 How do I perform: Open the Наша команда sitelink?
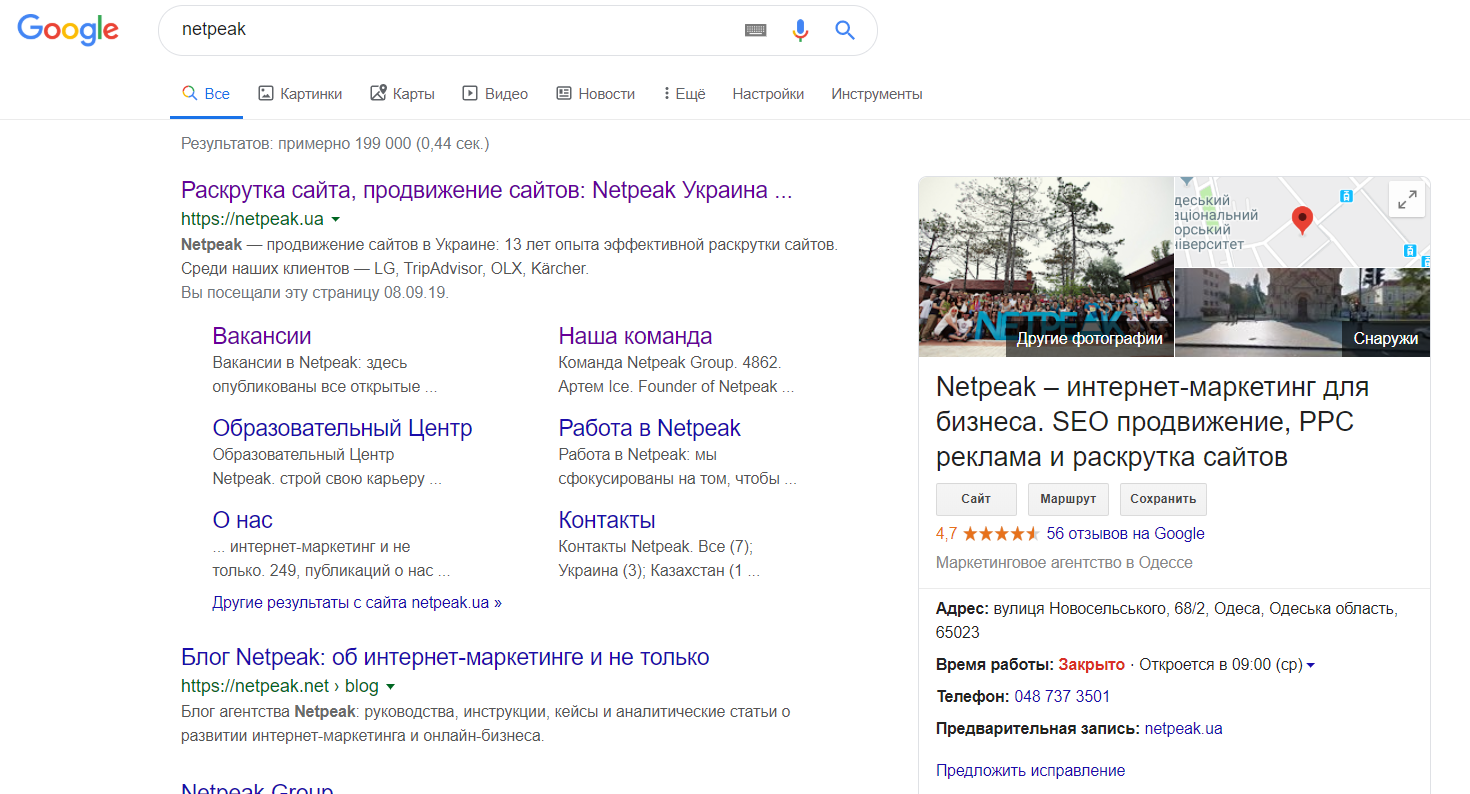coord(635,336)
